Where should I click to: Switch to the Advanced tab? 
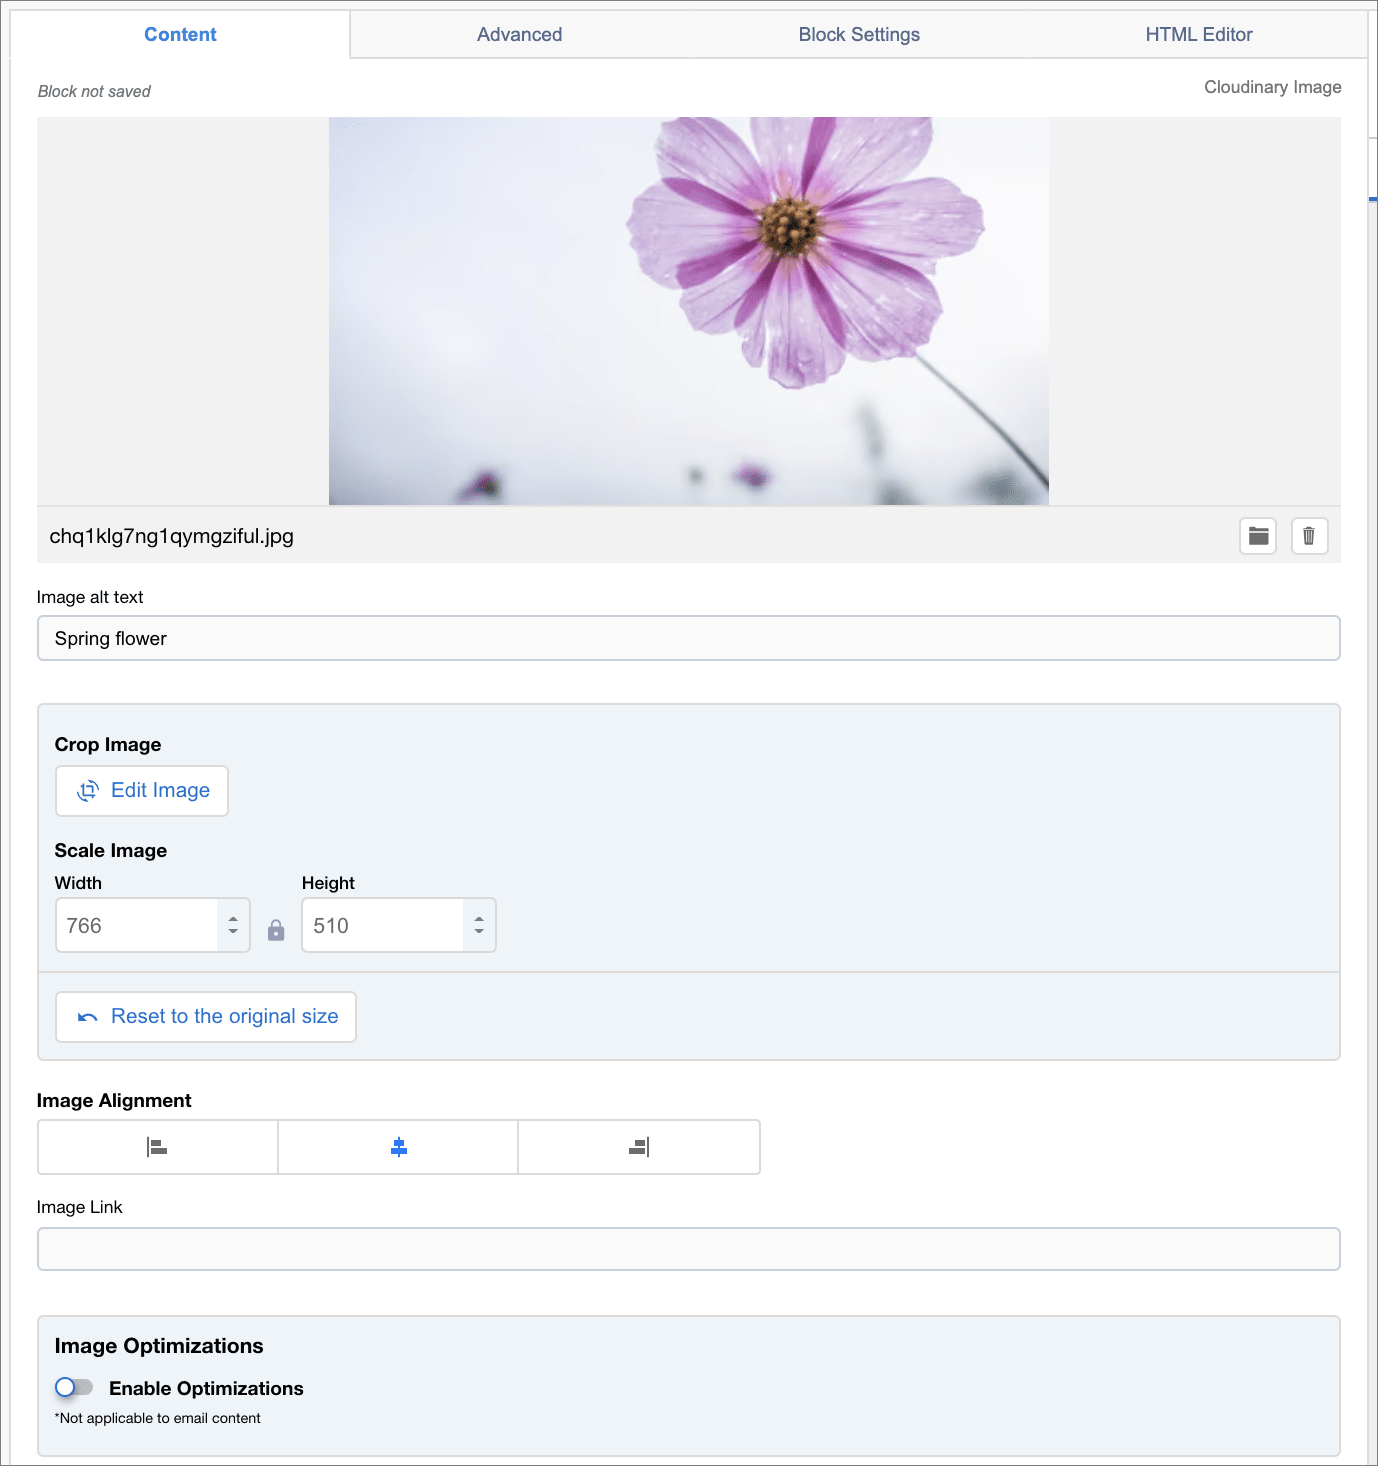(519, 35)
